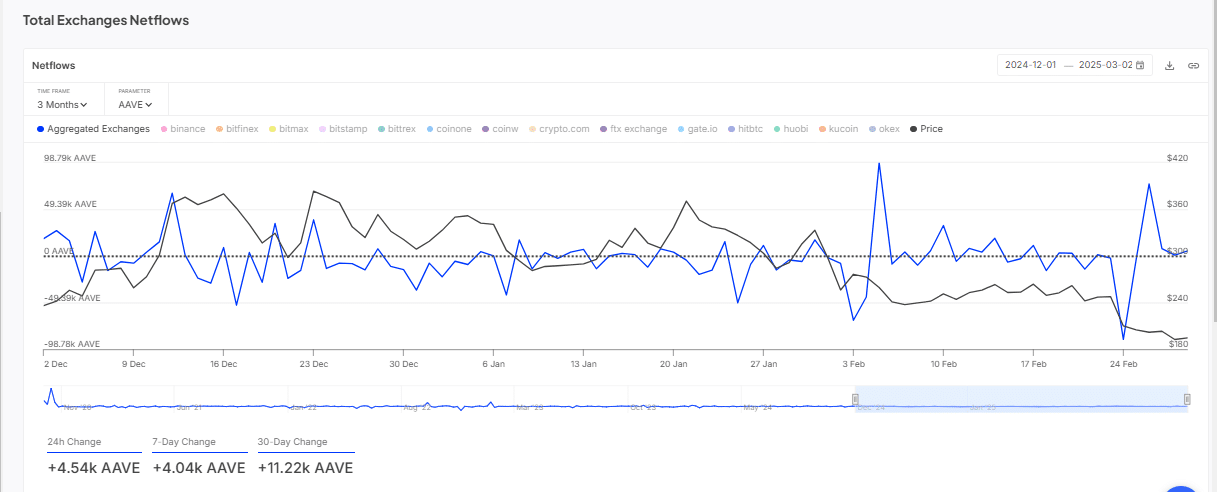Image resolution: width=1217 pixels, height=492 pixels.
Task: Click the 23 Dec date label
Action: coord(314,364)
